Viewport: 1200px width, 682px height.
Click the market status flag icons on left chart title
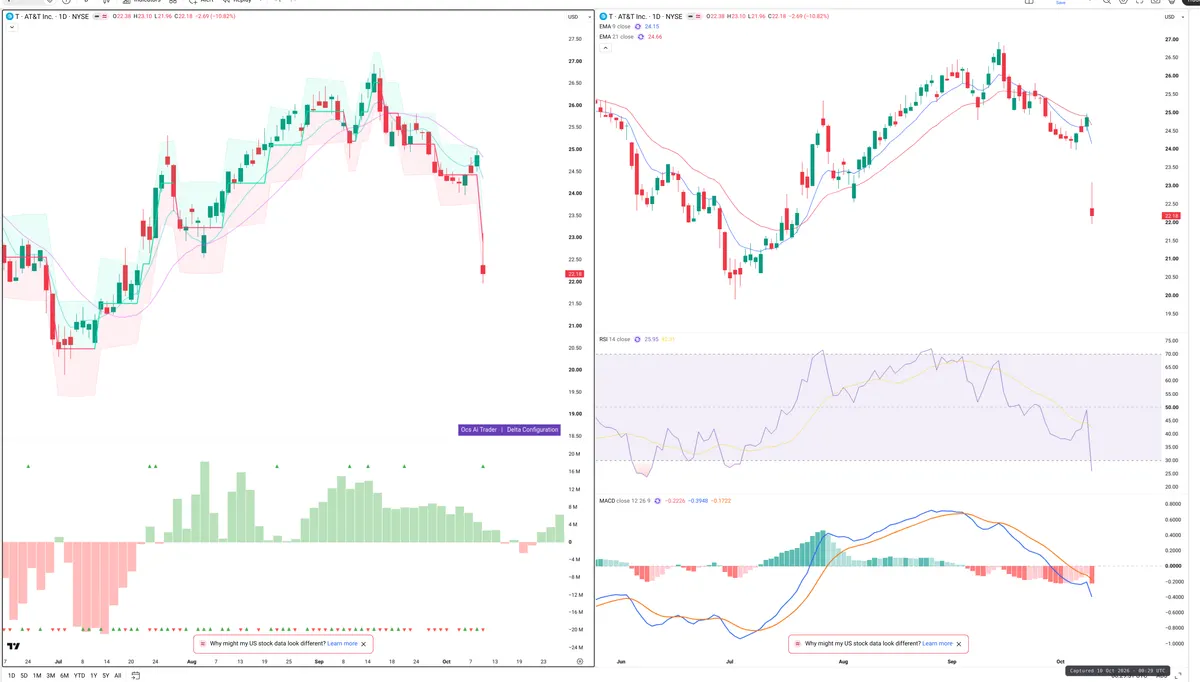tap(100, 16)
